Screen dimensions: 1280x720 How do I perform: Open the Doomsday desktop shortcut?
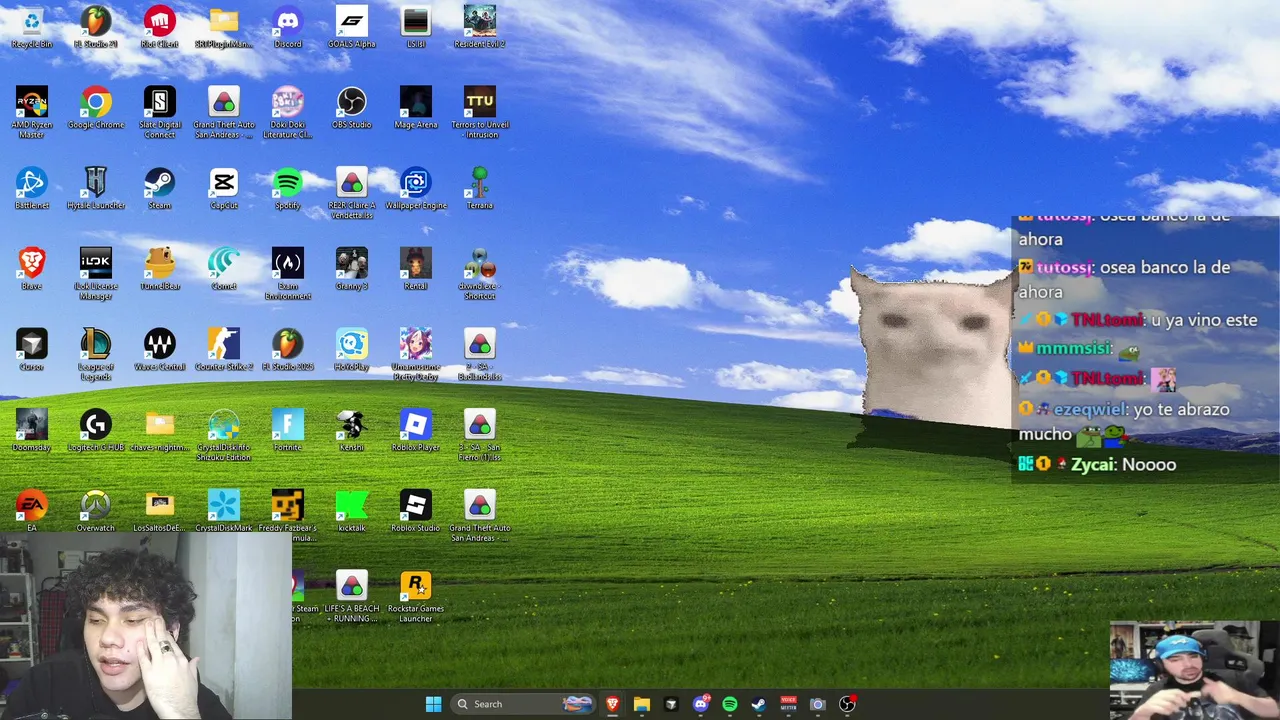[x=31, y=430]
